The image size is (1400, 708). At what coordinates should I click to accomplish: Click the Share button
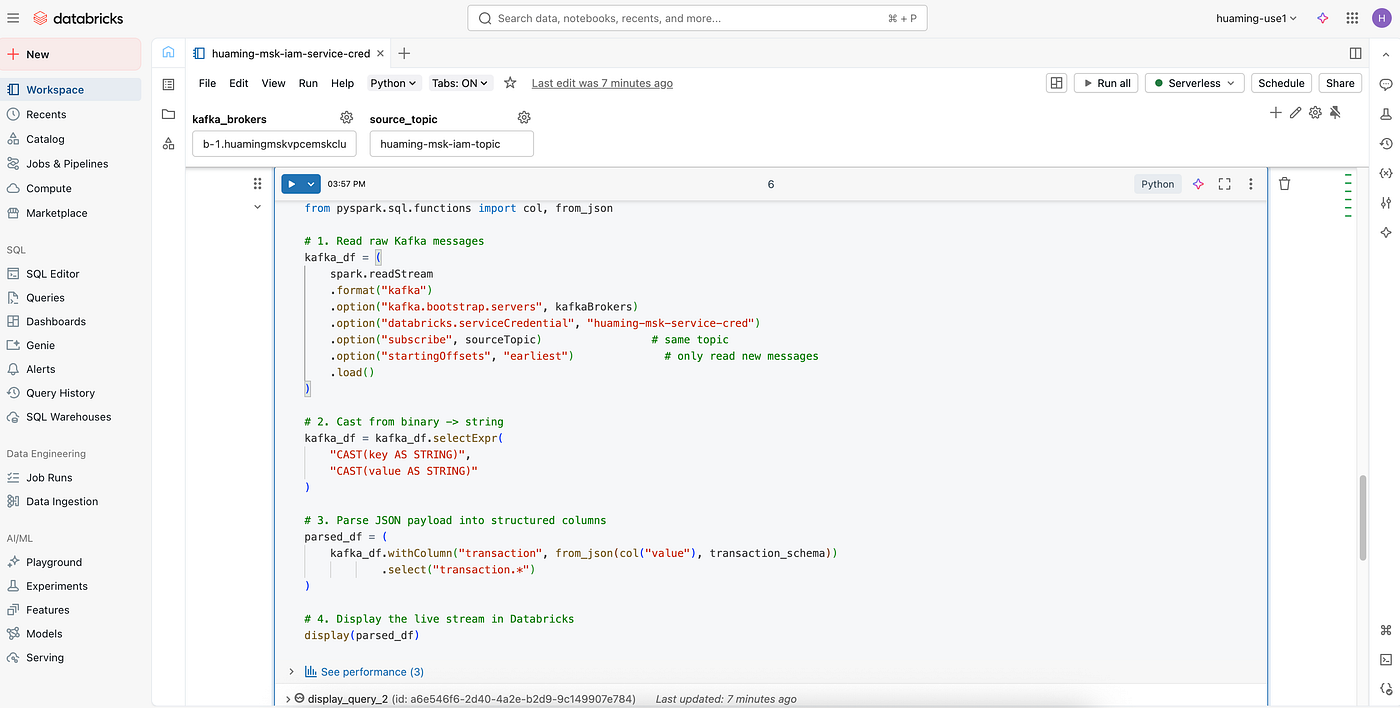click(1340, 83)
